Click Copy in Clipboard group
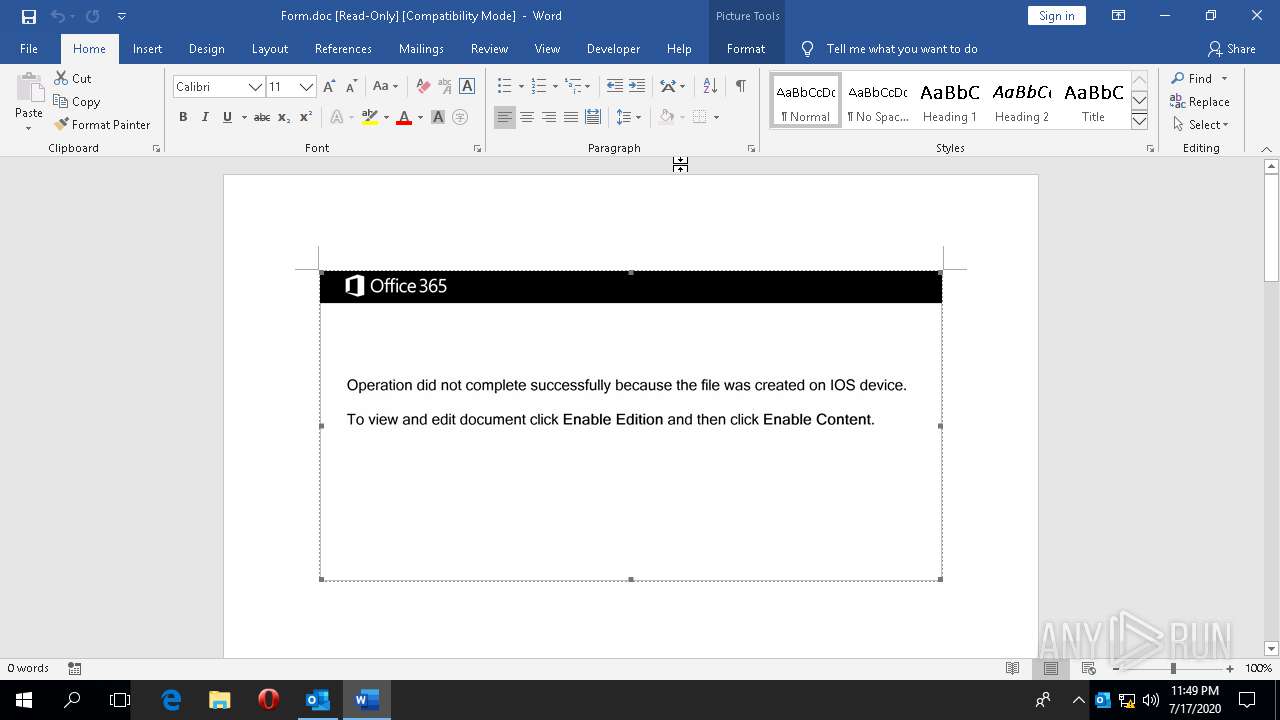The height and width of the screenshot is (720, 1280). [x=77, y=102]
